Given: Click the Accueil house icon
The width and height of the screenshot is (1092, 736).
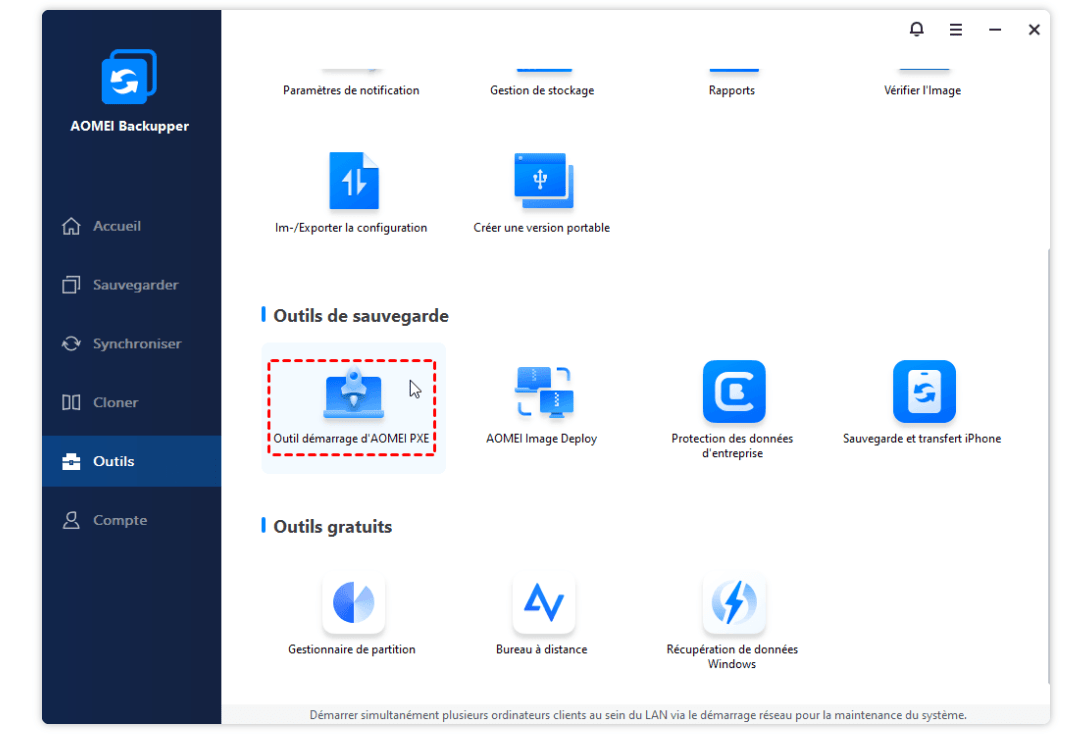Looking at the screenshot, I should click(x=71, y=226).
